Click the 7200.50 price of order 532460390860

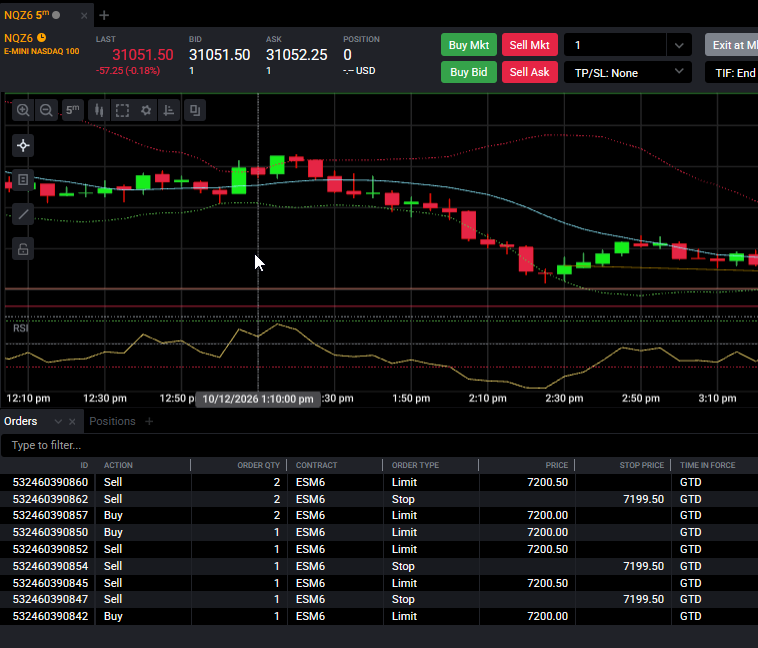pyautogui.click(x=547, y=482)
